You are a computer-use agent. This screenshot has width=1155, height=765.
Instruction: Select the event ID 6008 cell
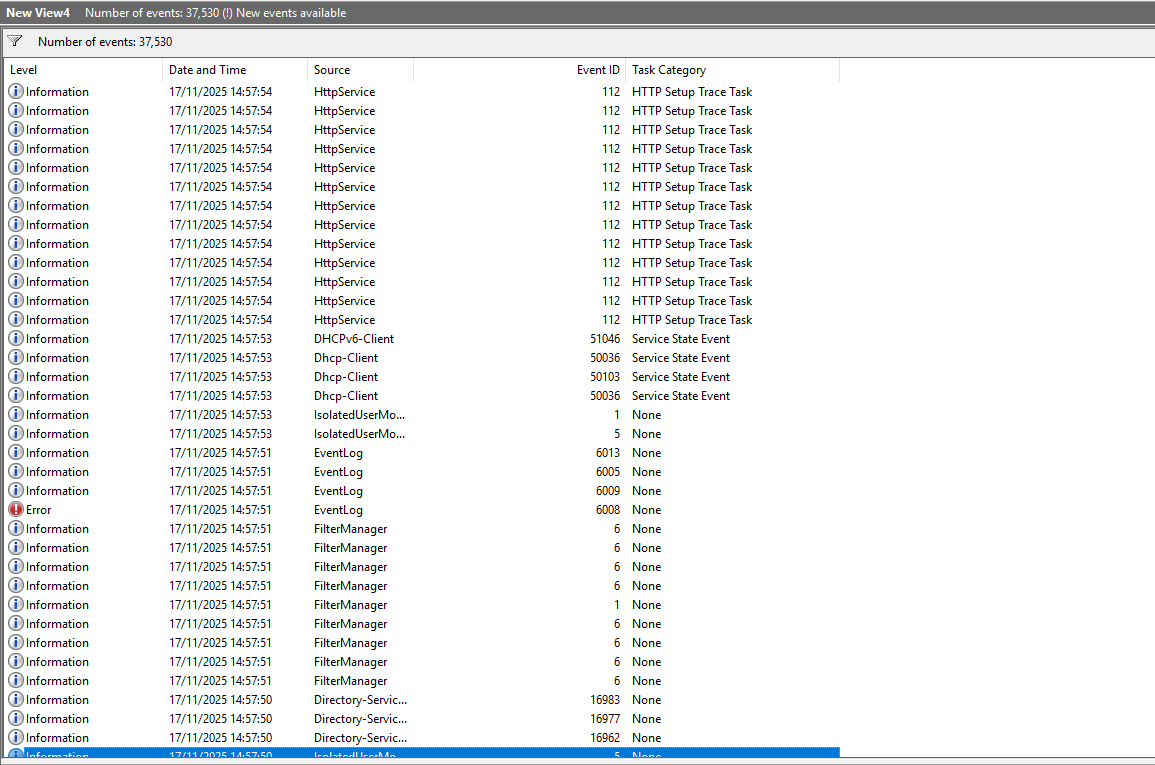coord(608,510)
